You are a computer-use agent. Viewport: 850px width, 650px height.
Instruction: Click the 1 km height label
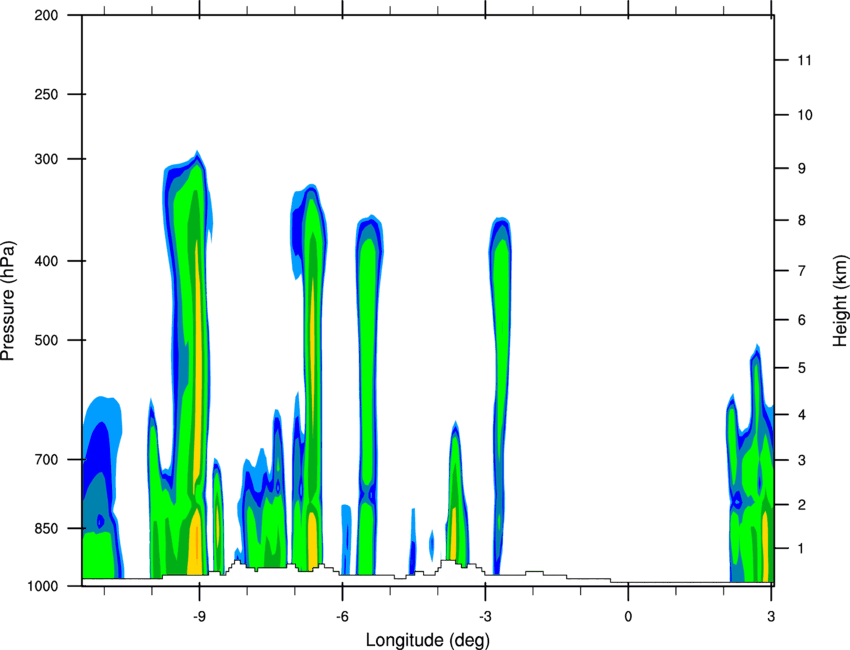click(801, 549)
